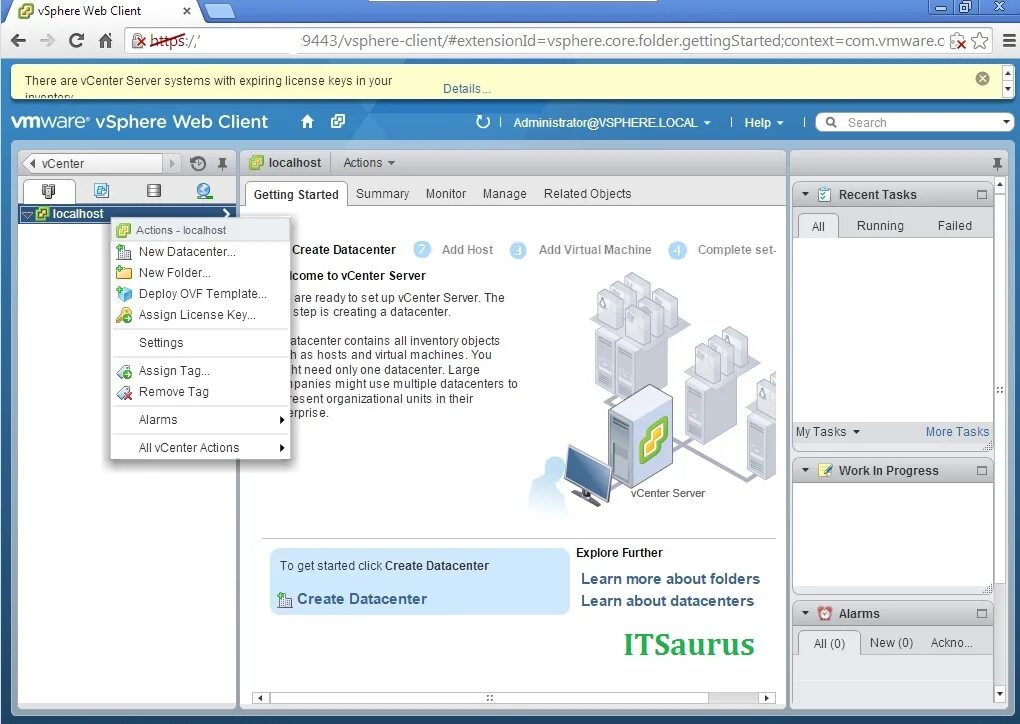Maximize the Alarms panel
Image resolution: width=1020 pixels, height=724 pixels.
(982, 613)
